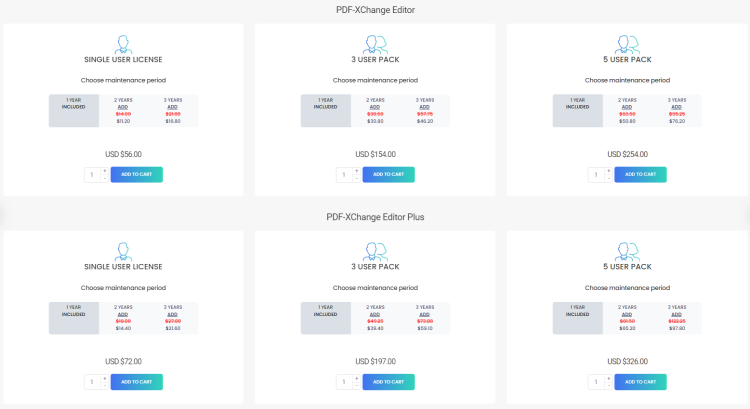Increase quantity for Editor Plus 5 User Pack
The height and width of the screenshot is (409, 750).
tap(608, 378)
